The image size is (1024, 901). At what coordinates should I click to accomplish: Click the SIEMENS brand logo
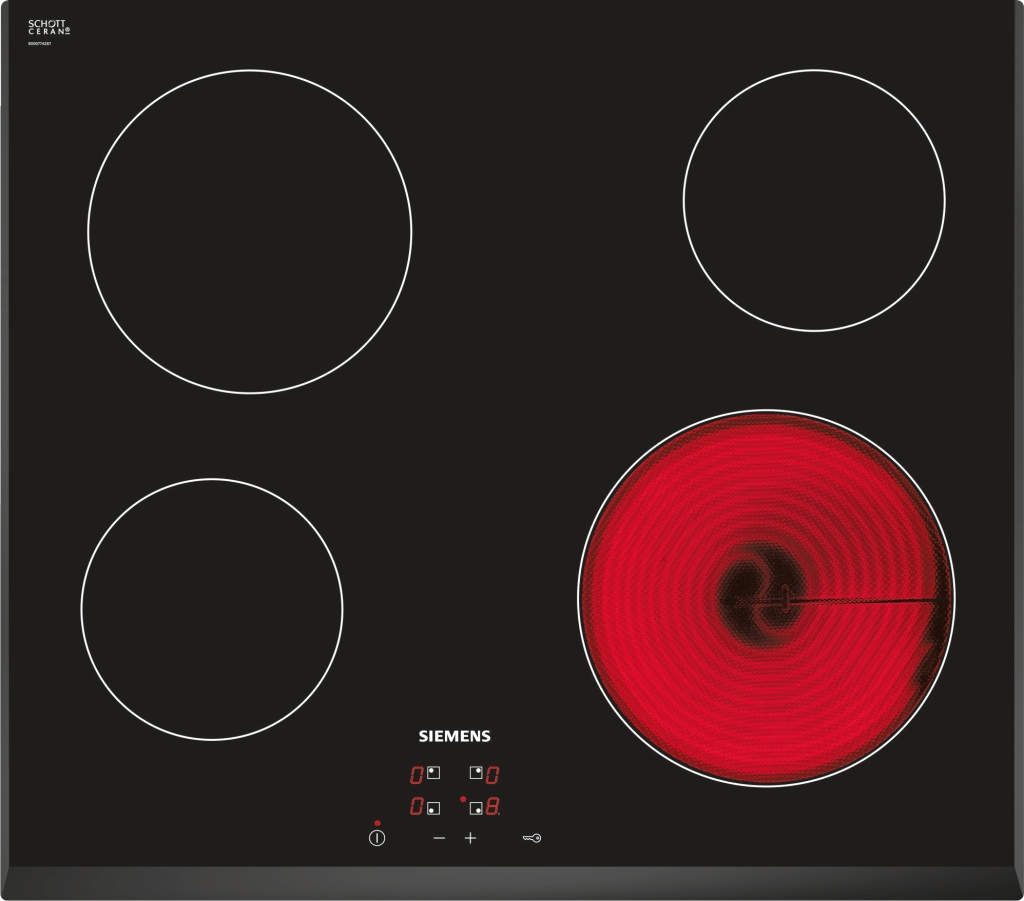[453, 736]
